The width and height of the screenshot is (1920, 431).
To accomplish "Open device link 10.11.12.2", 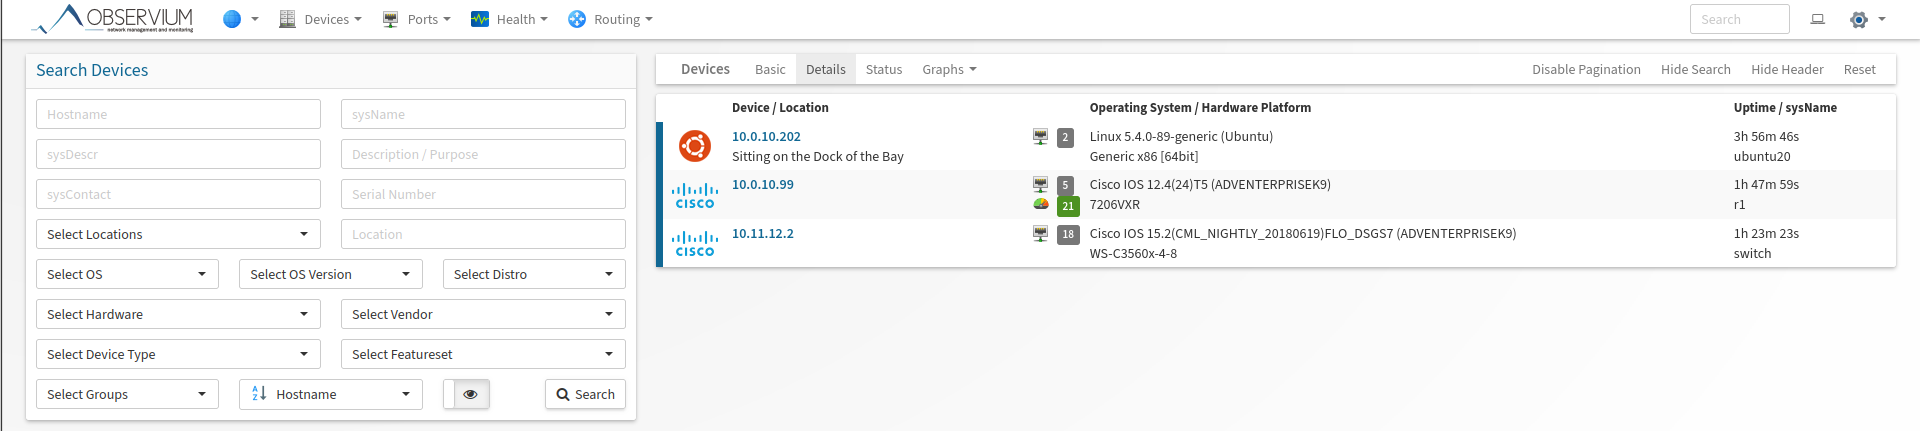I will click(763, 233).
